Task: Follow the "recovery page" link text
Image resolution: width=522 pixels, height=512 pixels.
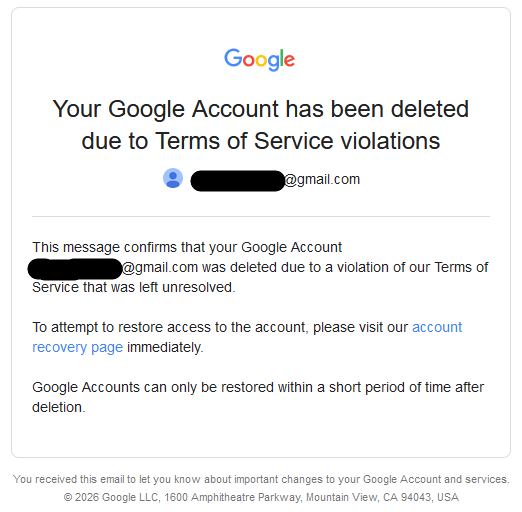Action: pos(77,347)
